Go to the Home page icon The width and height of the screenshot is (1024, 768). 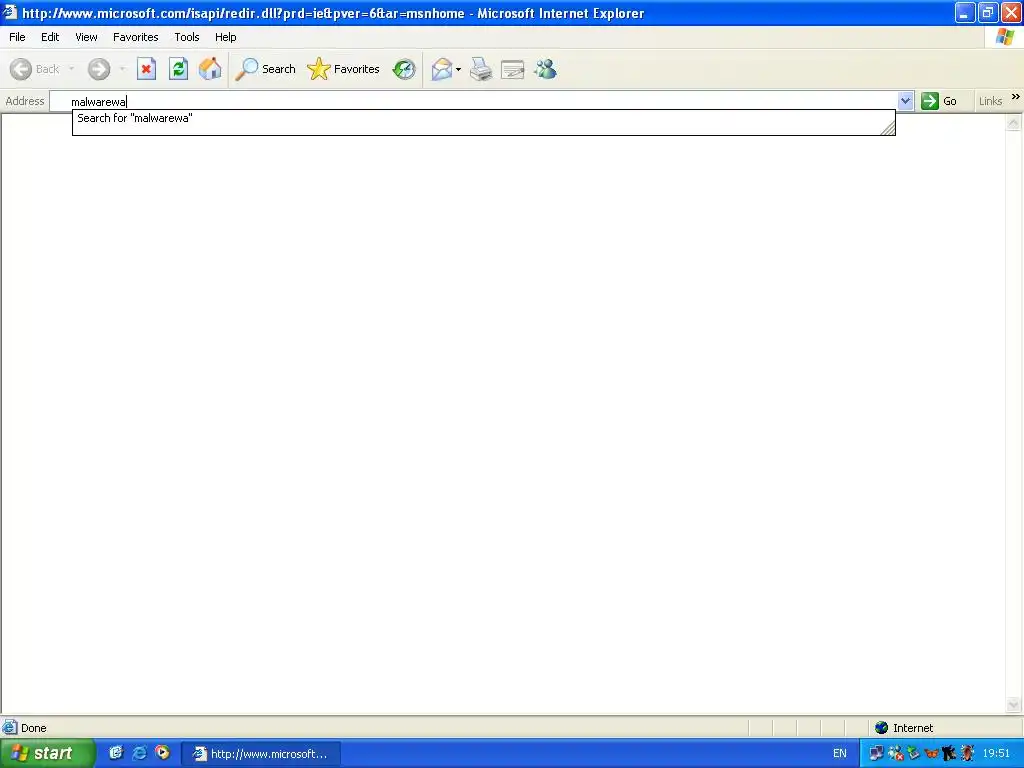click(210, 69)
